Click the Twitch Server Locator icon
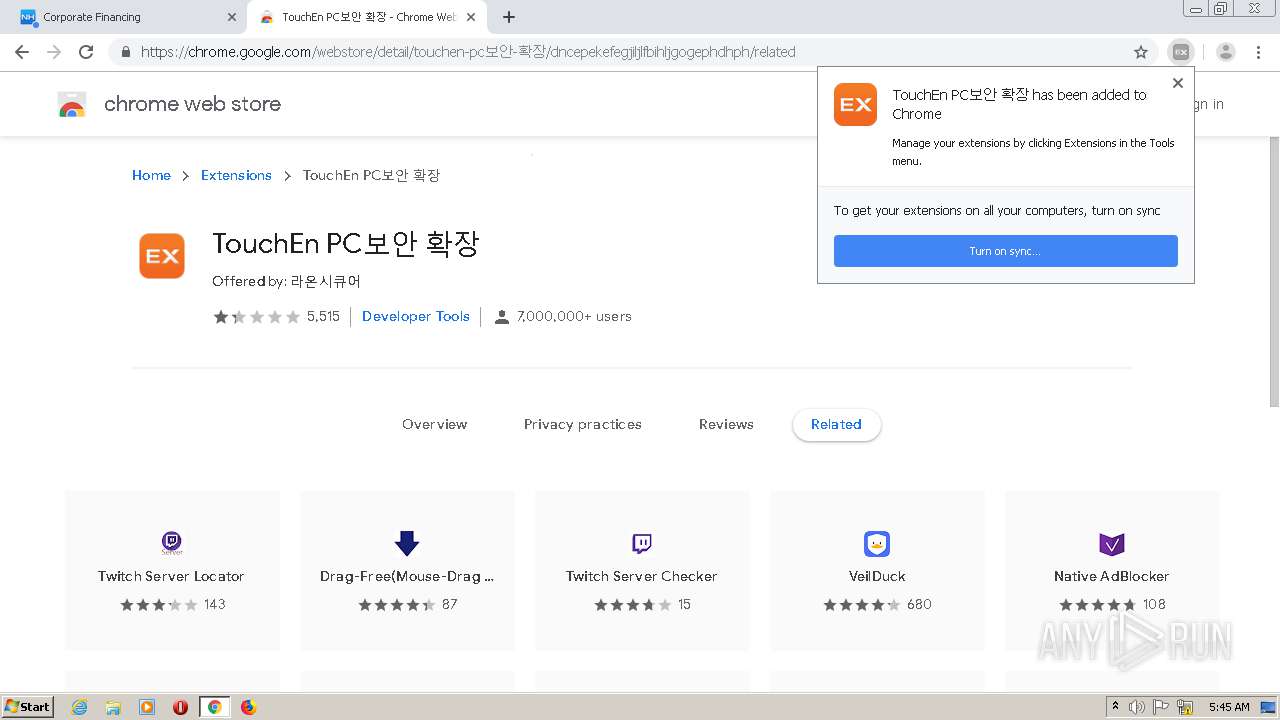This screenshot has width=1280, height=720. [172, 543]
